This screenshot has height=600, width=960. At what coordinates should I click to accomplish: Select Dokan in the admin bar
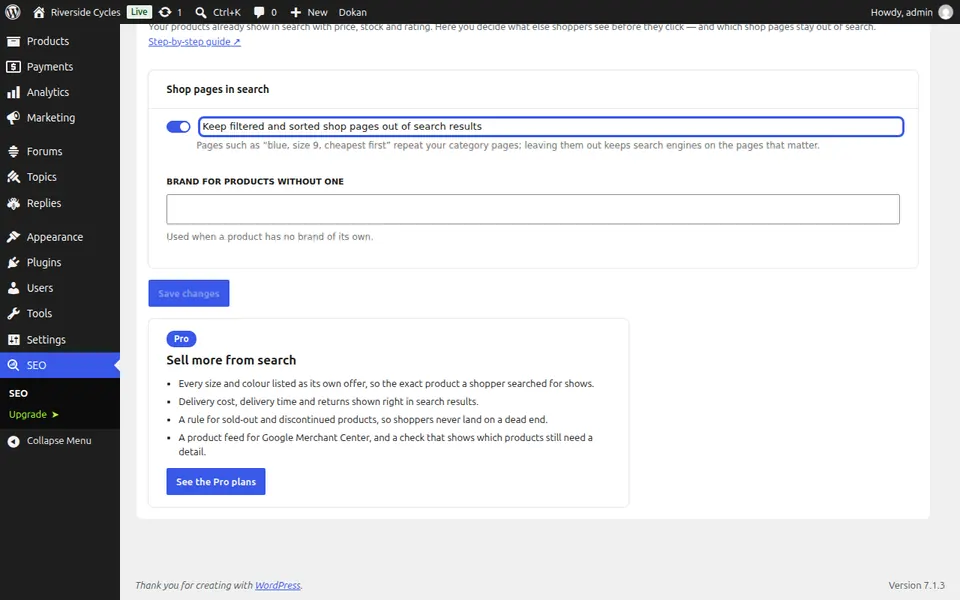point(353,12)
